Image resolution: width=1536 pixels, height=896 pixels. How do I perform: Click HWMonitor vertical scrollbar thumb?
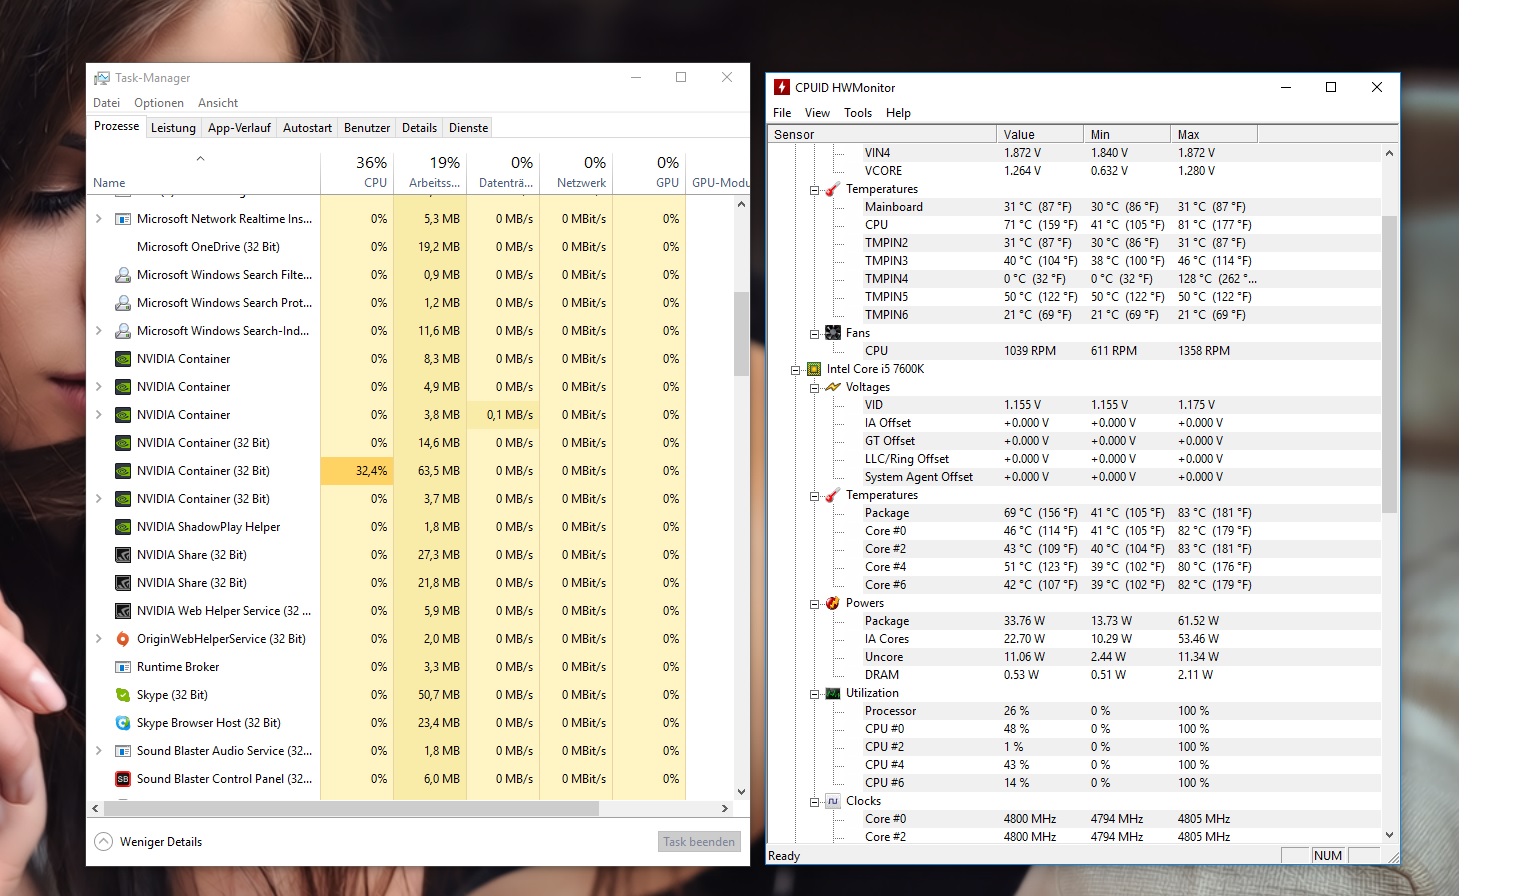[1389, 364]
